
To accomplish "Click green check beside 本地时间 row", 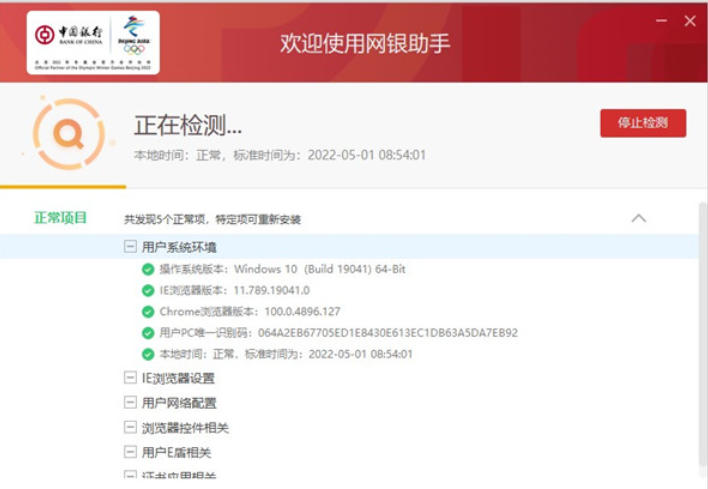I will 148,353.
